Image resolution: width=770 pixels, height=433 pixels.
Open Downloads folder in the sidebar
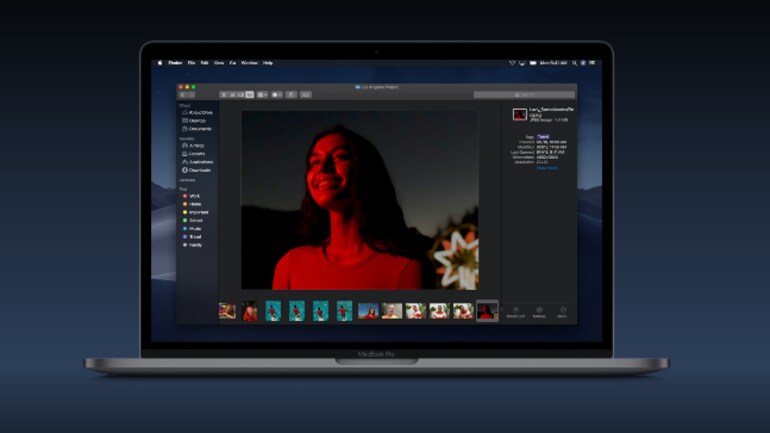[x=199, y=170]
